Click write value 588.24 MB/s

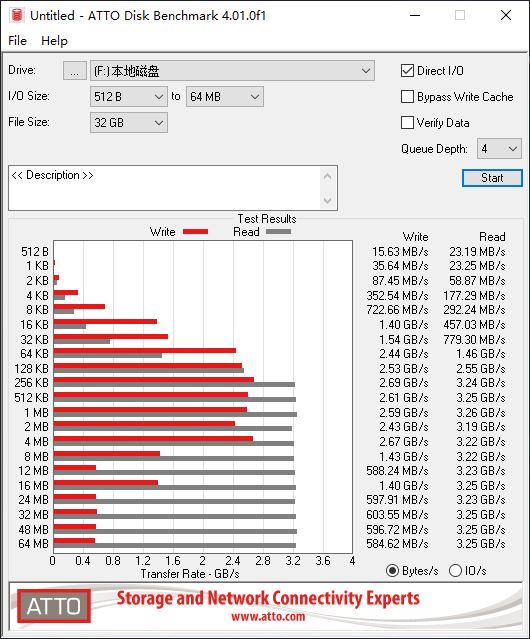click(397, 471)
